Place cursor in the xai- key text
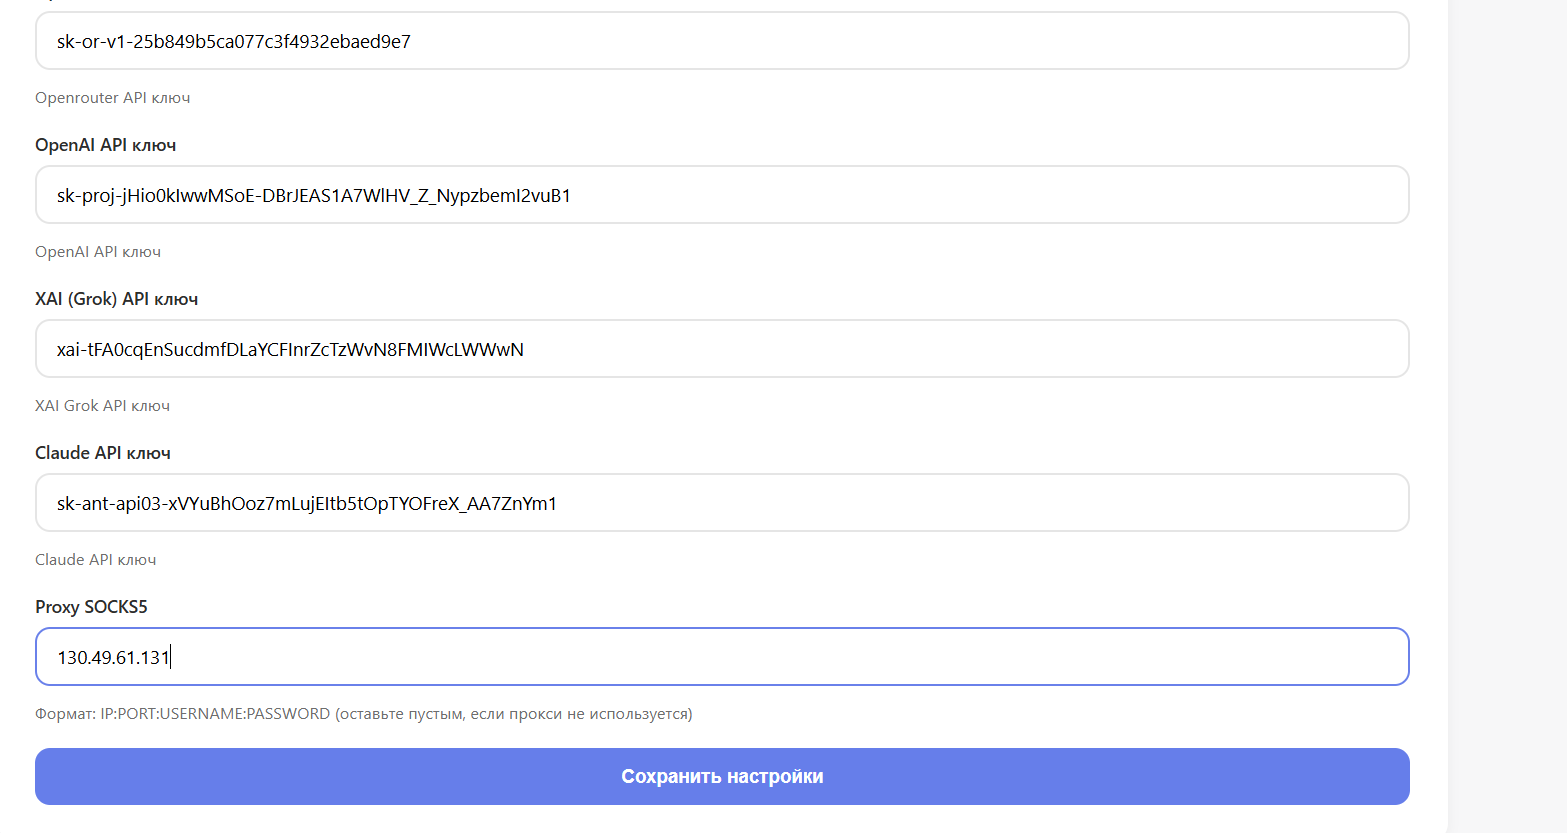Image resolution: width=1567 pixels, height=833 pixels. pos(290,350)
